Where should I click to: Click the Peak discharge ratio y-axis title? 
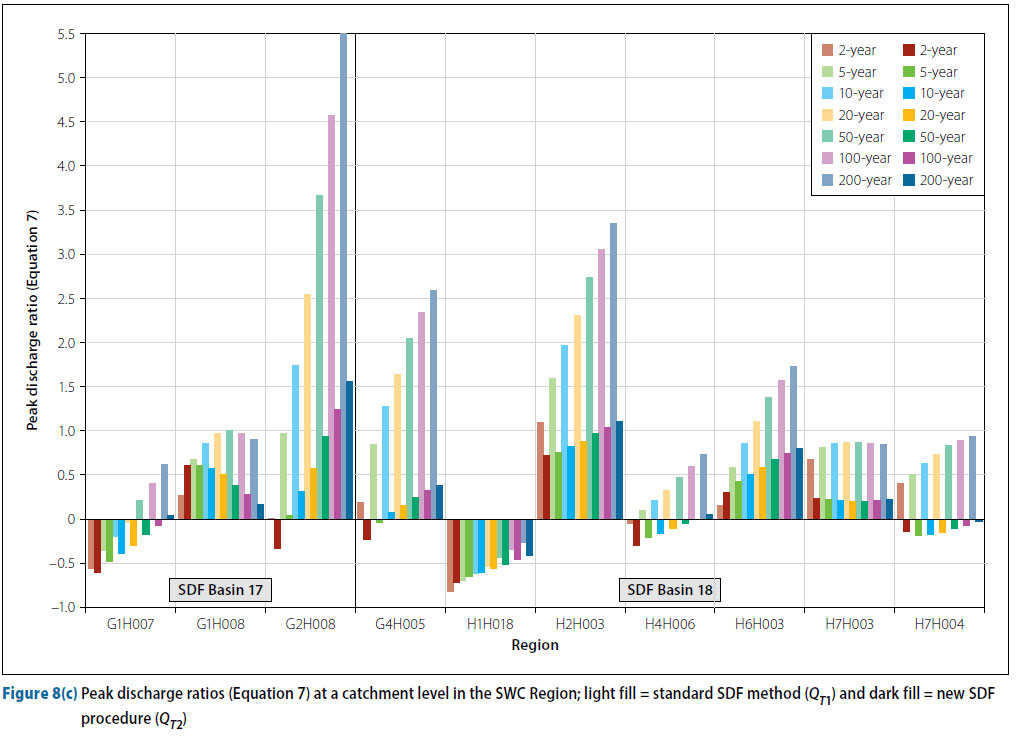[32, 322]
